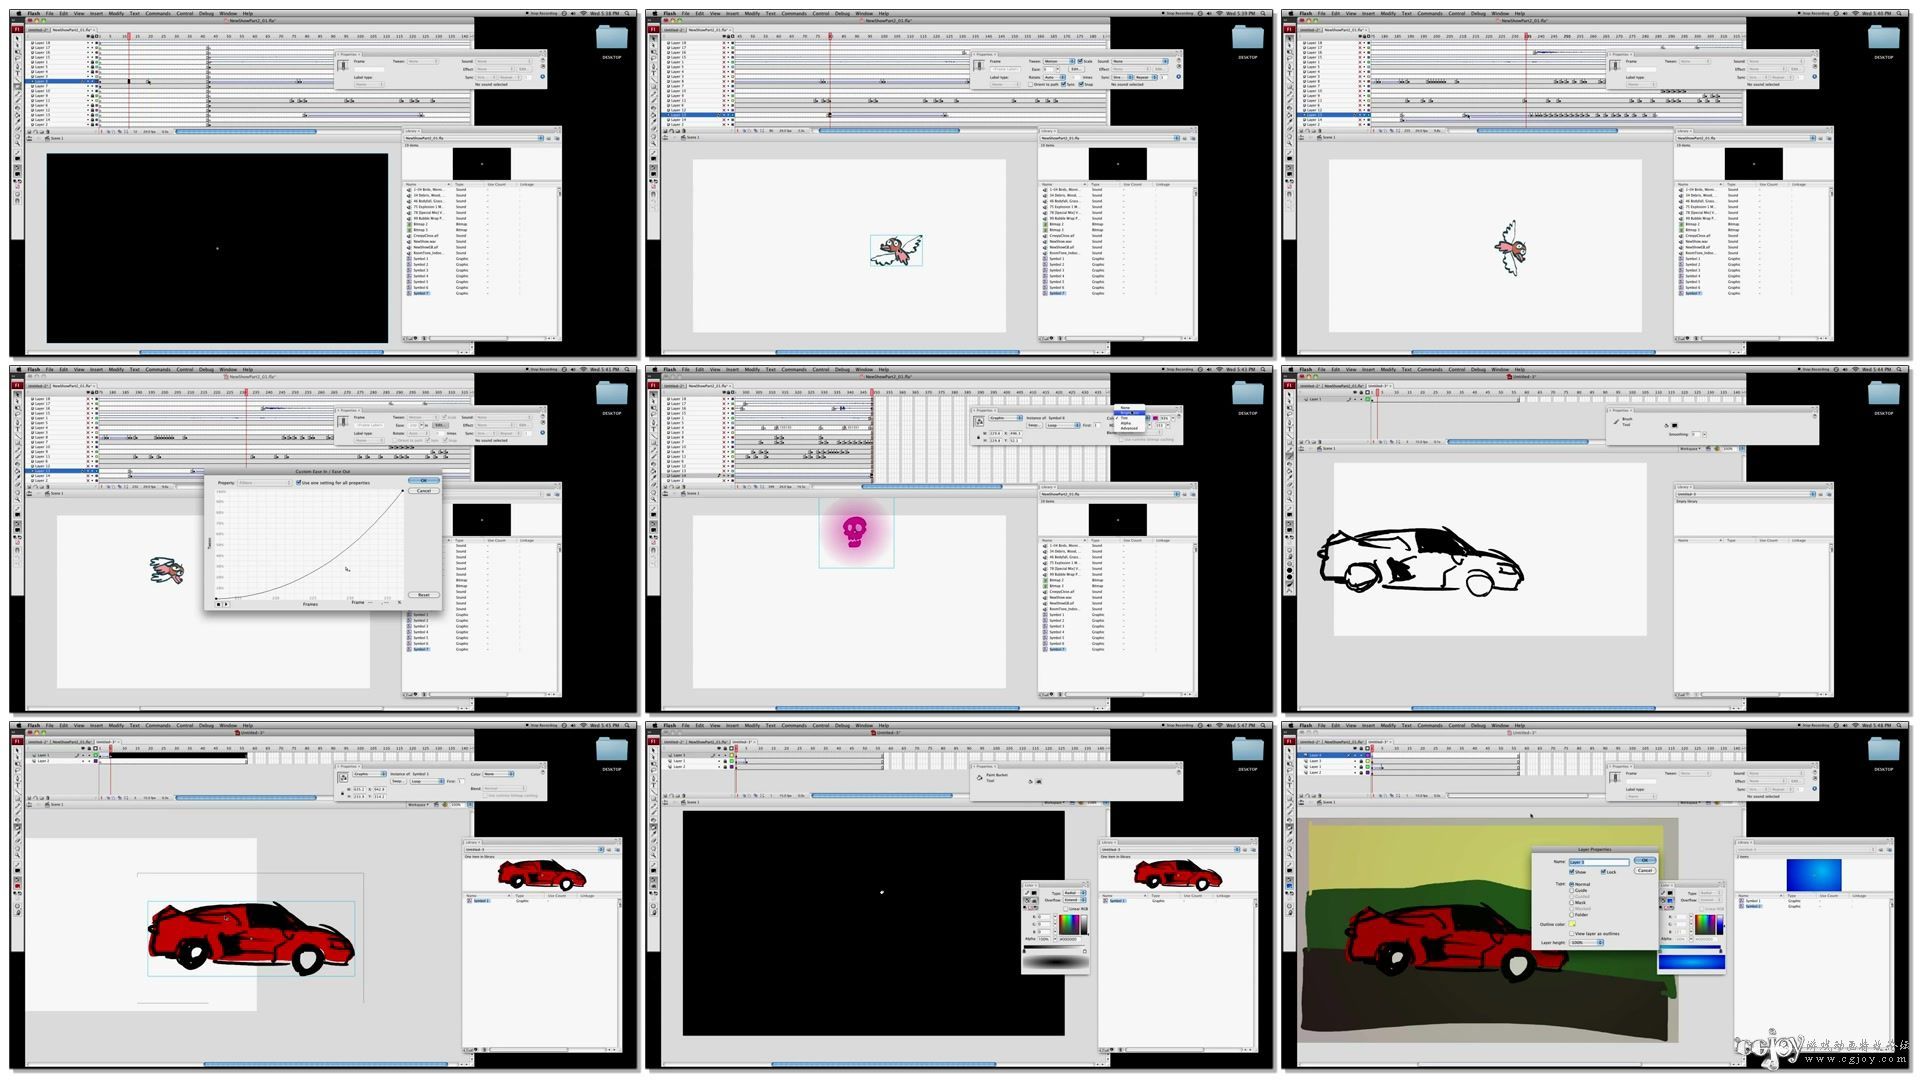Viewport: 1920px width, 1080px height.
Task: Open Overflow dropdown in the Paint Bucket screenshot Color panel
Action: pyautogui.click(x=1075, y=900)
